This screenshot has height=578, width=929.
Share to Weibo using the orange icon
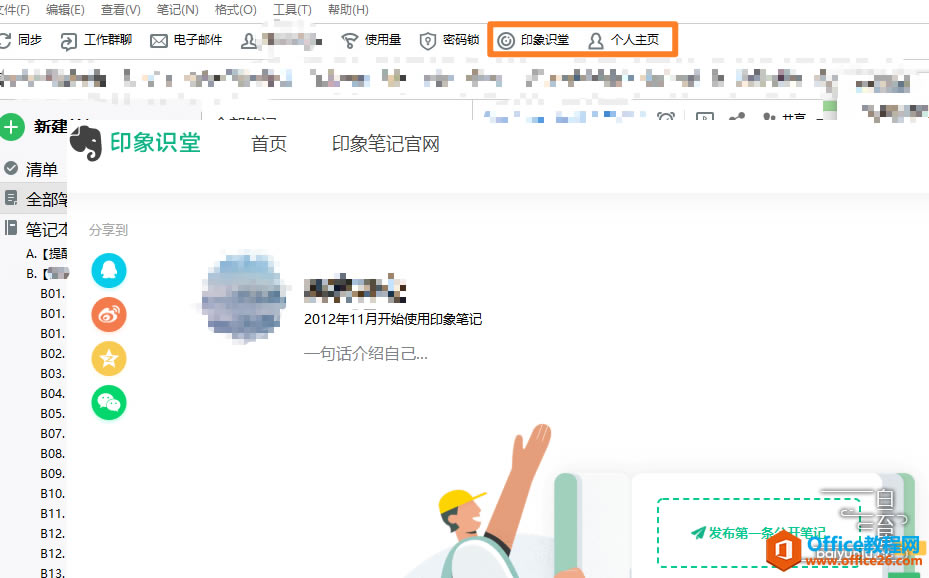click(109, 314)
